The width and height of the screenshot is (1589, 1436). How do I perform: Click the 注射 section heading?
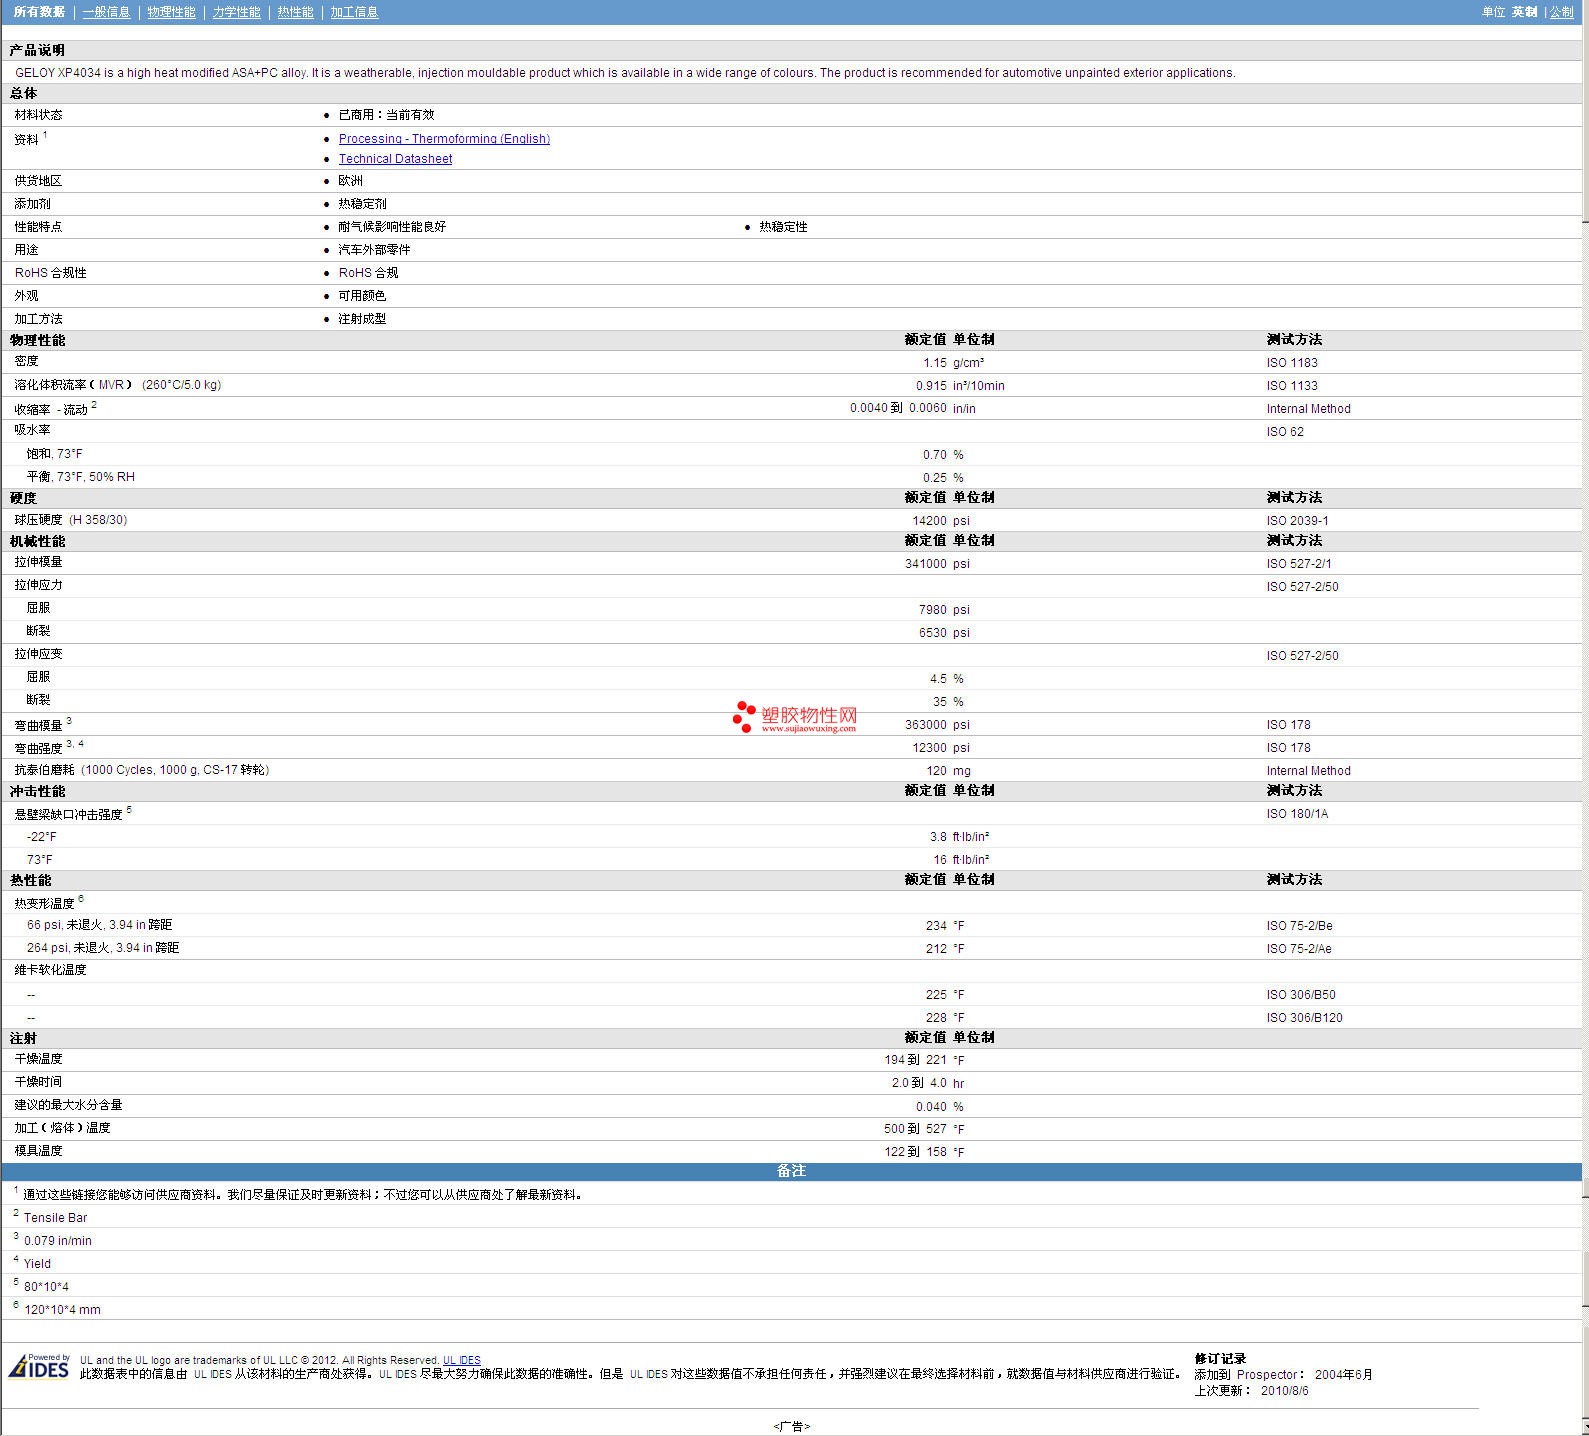coord(23,1039)
